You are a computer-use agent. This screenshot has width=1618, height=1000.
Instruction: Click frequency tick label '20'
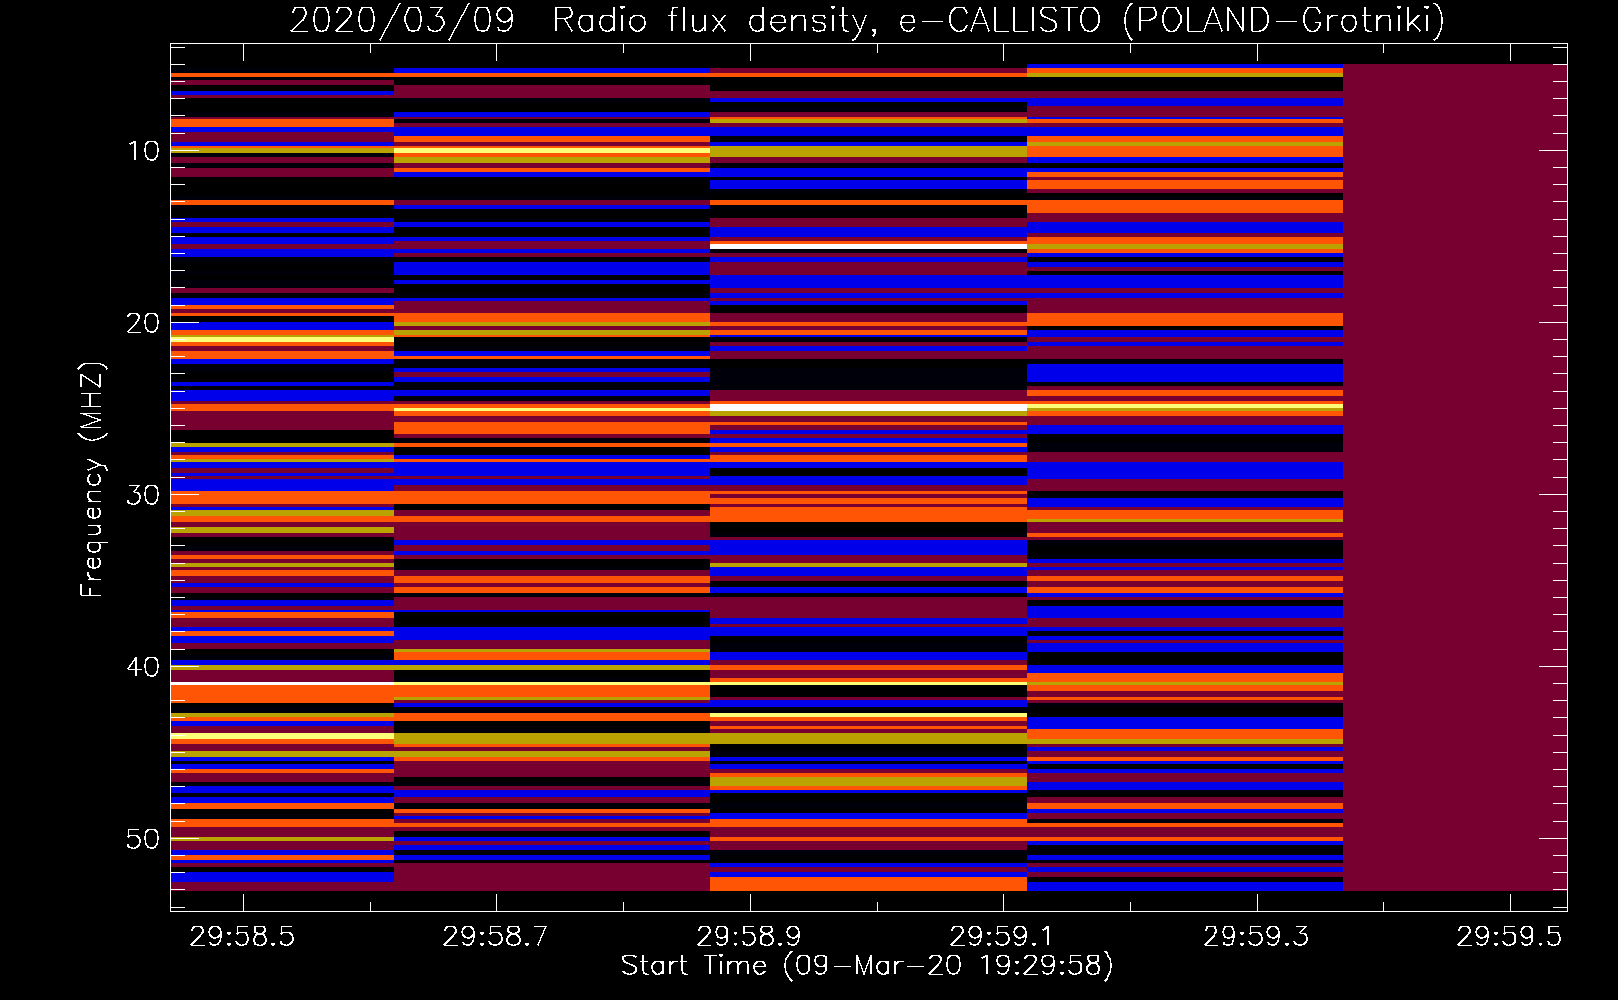[x=143, y=323]
